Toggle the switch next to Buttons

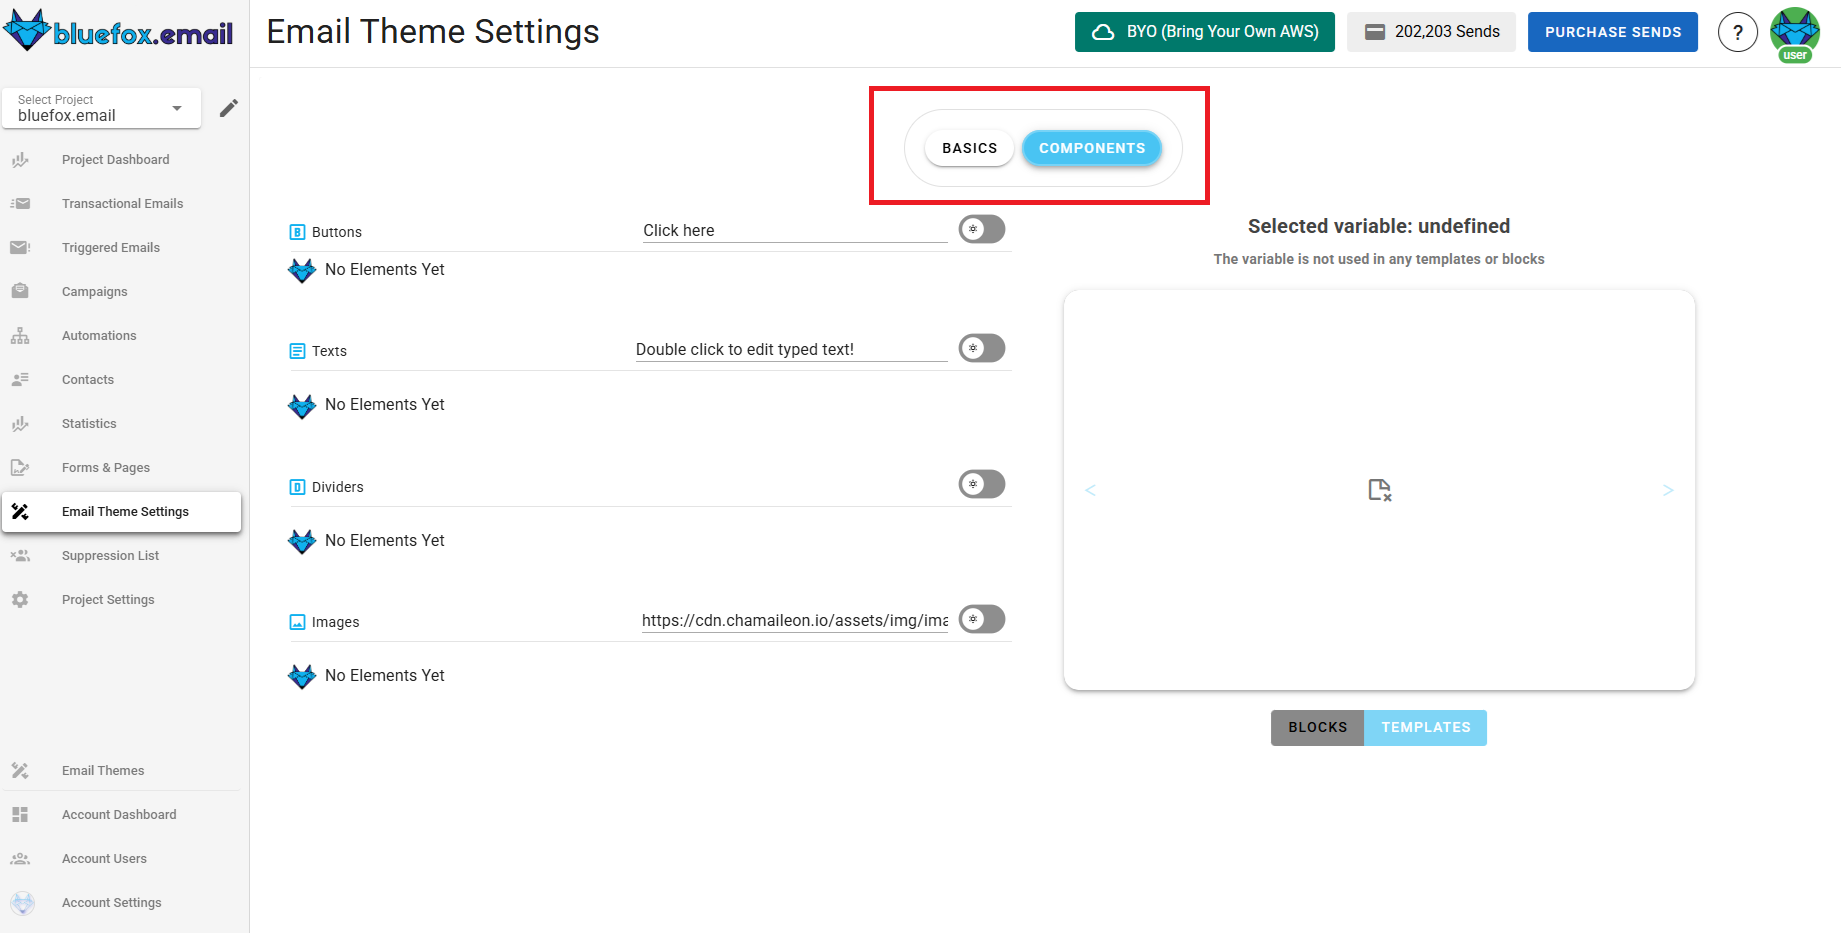tap(981, 229)
